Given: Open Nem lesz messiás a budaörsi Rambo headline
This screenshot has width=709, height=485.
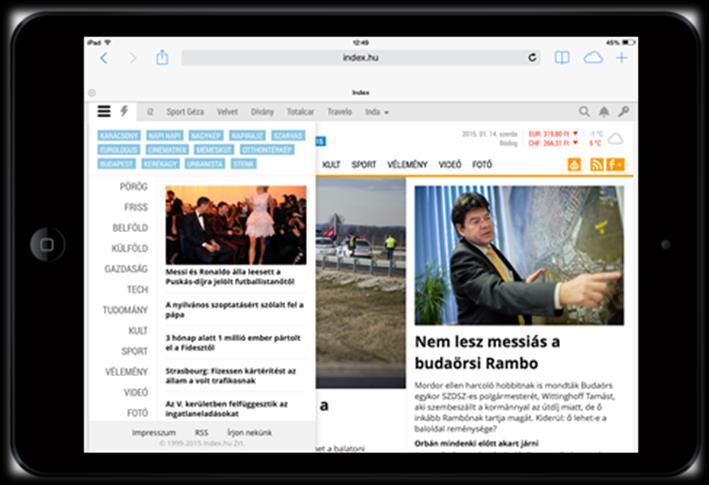Looking at the screenshot, I should pos(487,353).
